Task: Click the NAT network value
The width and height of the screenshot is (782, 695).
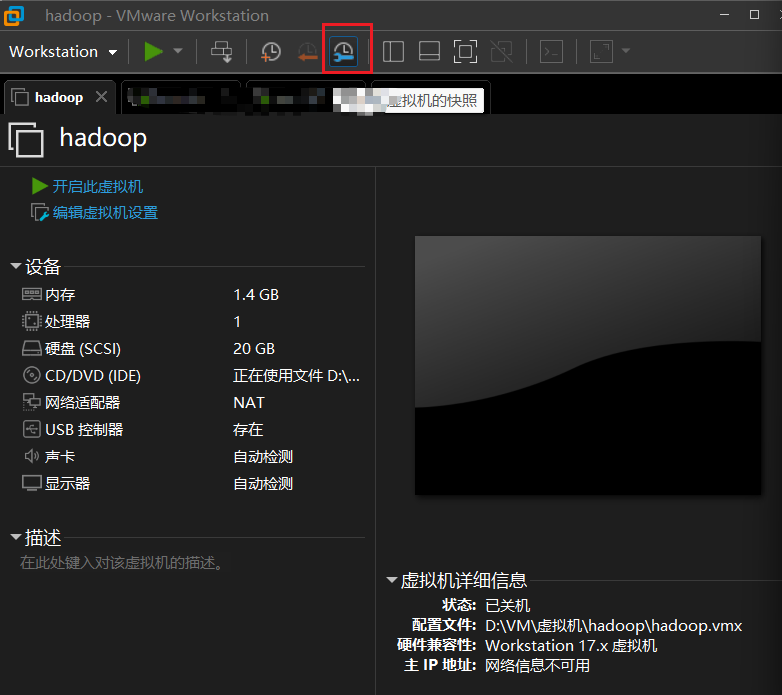Action: click(x=249, y=402)
